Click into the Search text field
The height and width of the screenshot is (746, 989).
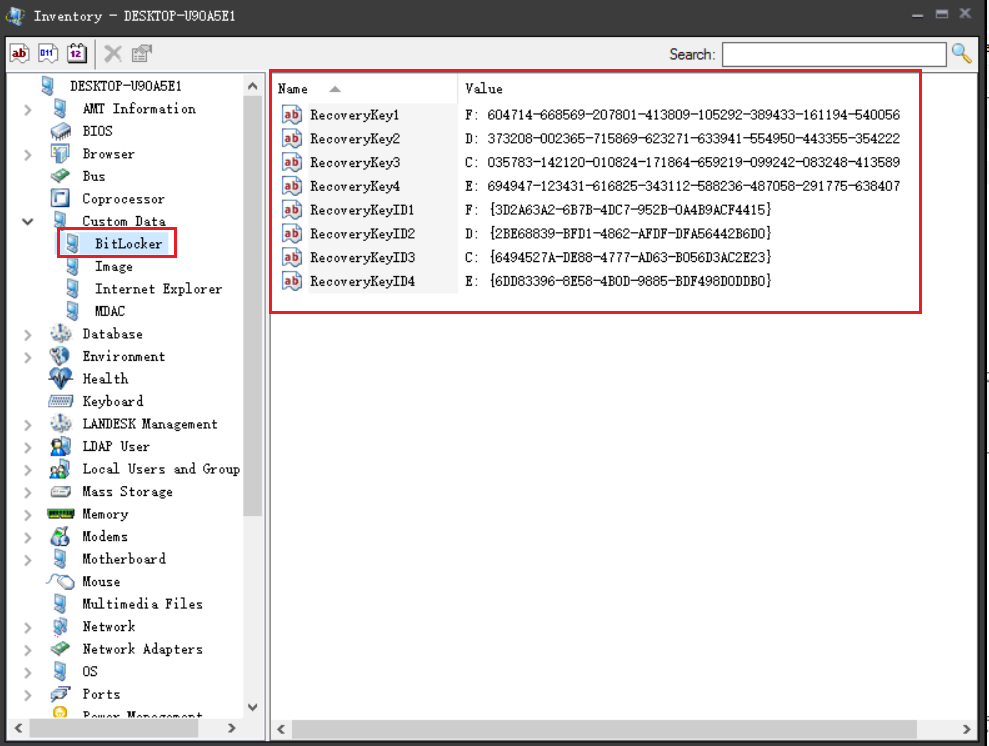click(833, 54)
